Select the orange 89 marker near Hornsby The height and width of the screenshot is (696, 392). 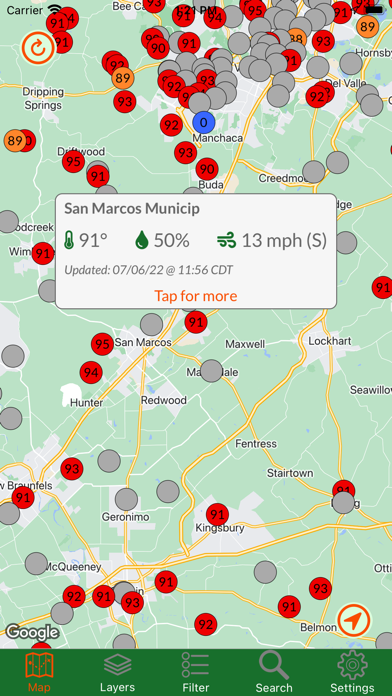pos(368,27)
